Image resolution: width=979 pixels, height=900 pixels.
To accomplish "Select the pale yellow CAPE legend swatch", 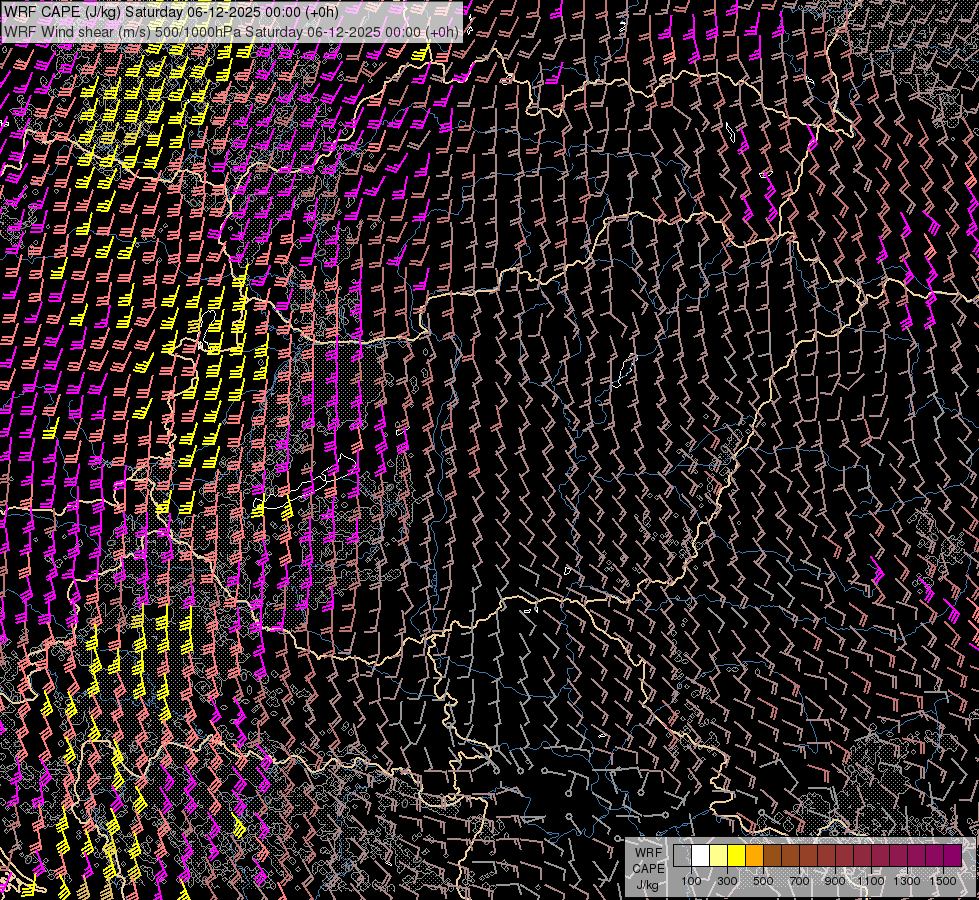I will click(718, 856).
